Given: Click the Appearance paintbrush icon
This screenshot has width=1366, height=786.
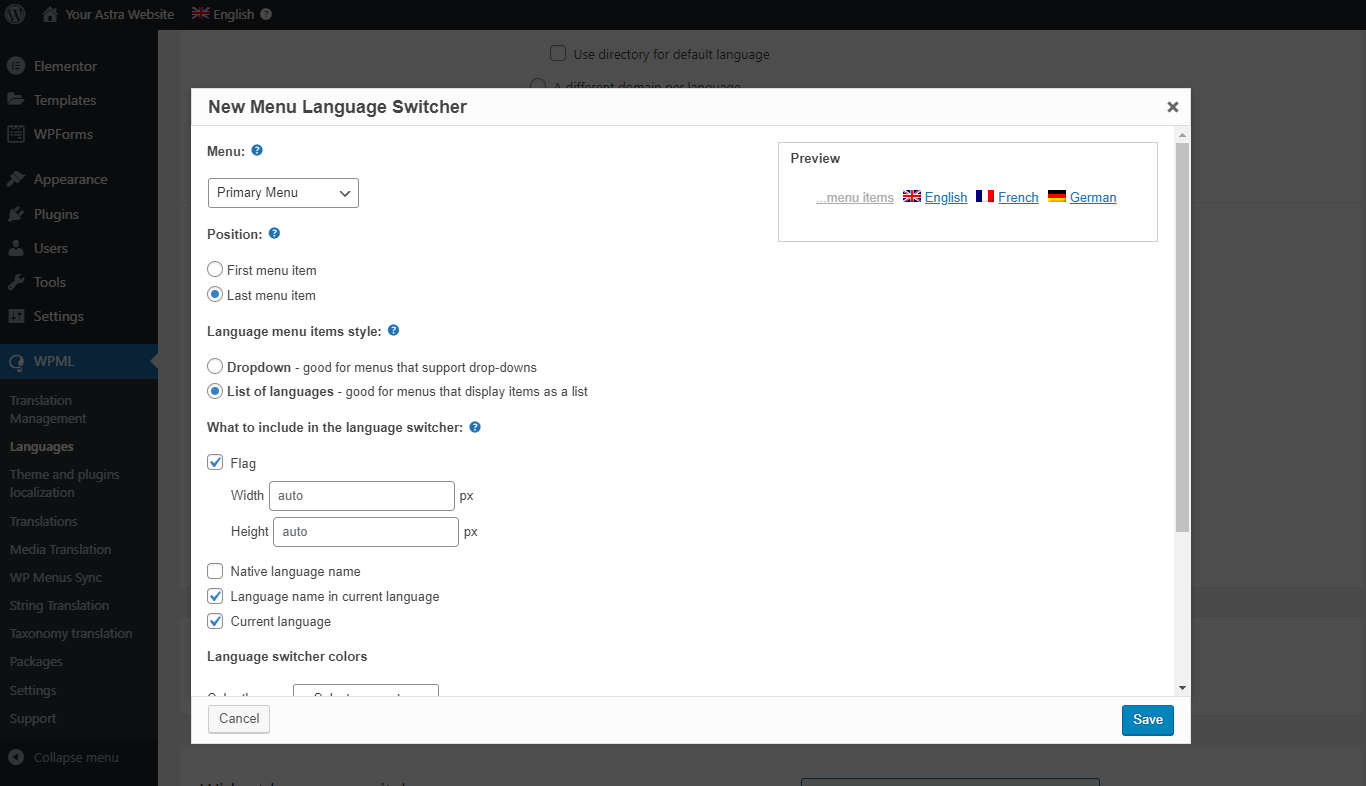Looking at the screenshot, I should click(16, 179).
